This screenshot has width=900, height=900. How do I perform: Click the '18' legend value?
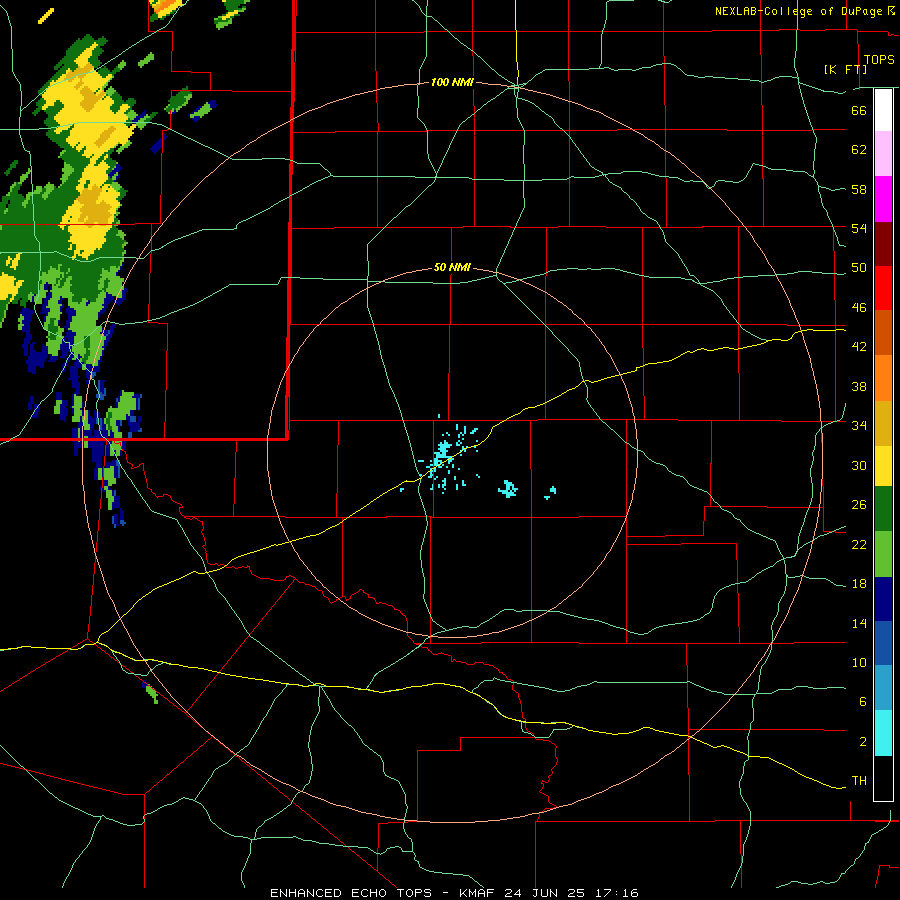pyautogui.click(x=859, y=584)
